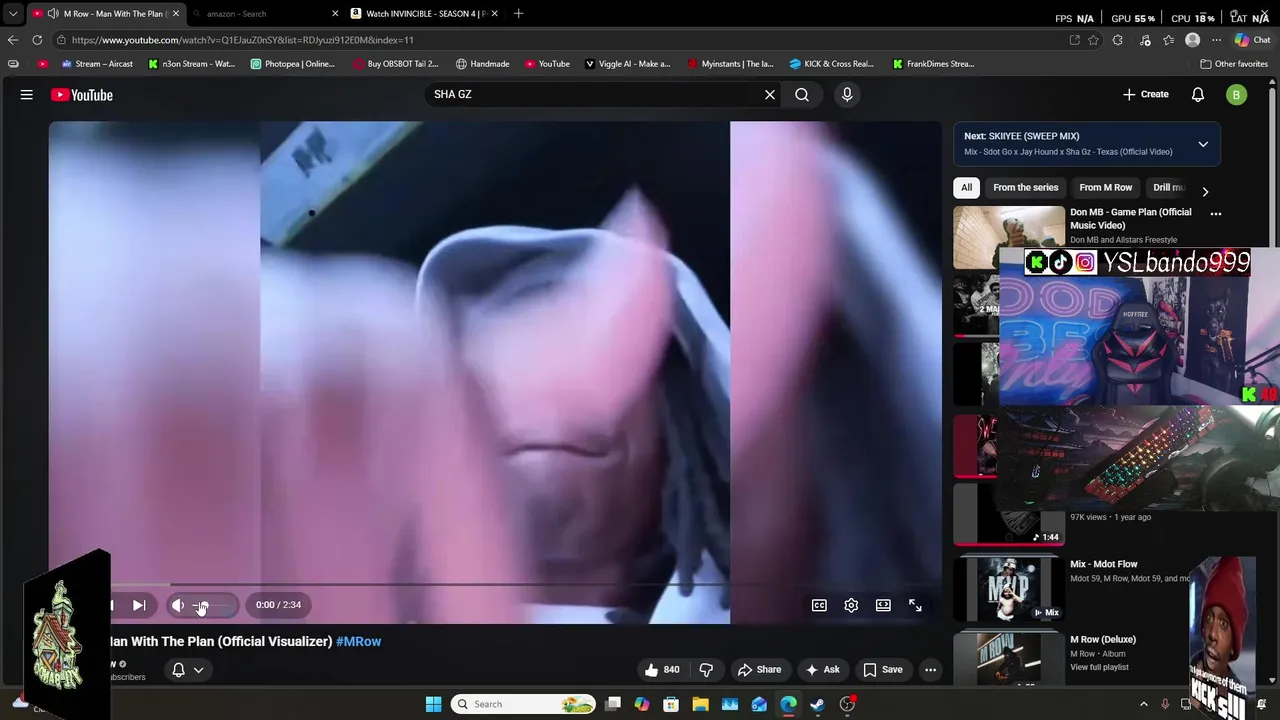
Task: Open the YouTube guide hamburger menu
Action: (x=27, y=95)
